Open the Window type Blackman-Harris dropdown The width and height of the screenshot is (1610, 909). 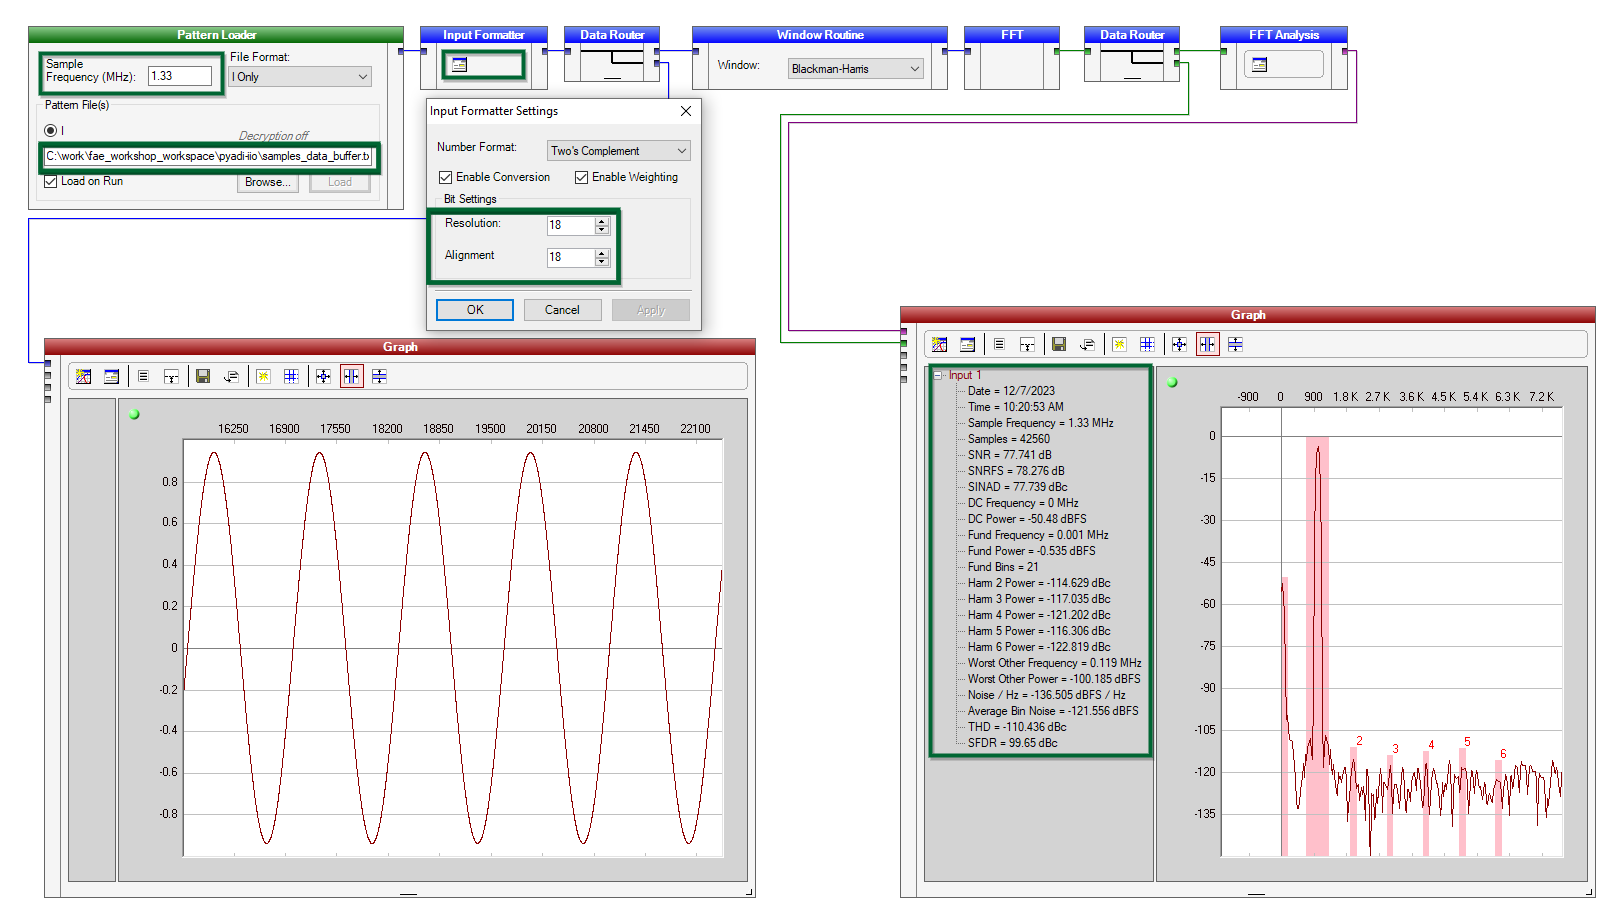[855, 69]
